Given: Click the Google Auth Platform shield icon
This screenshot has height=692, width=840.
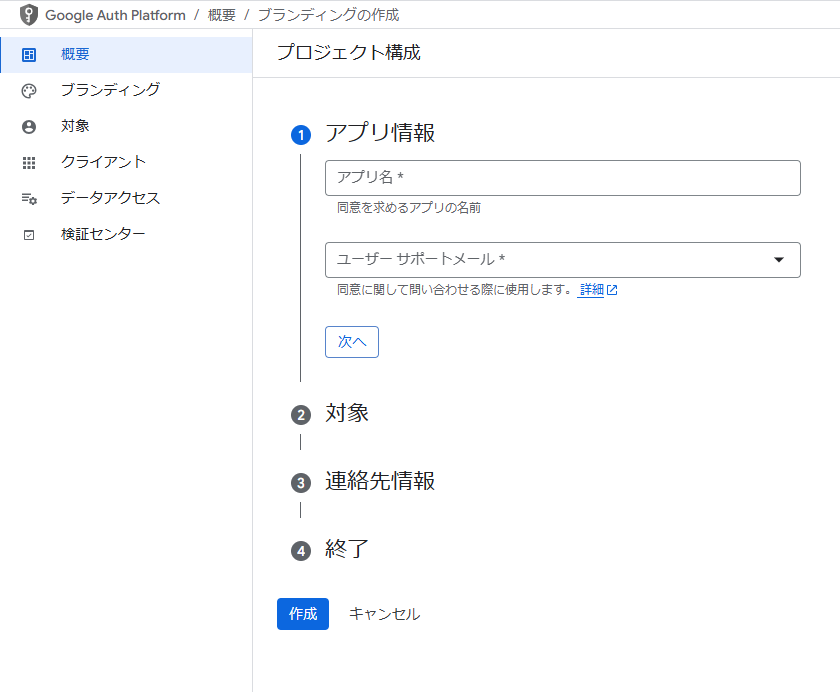Looking at the screenshot, I should coord(29,15).
